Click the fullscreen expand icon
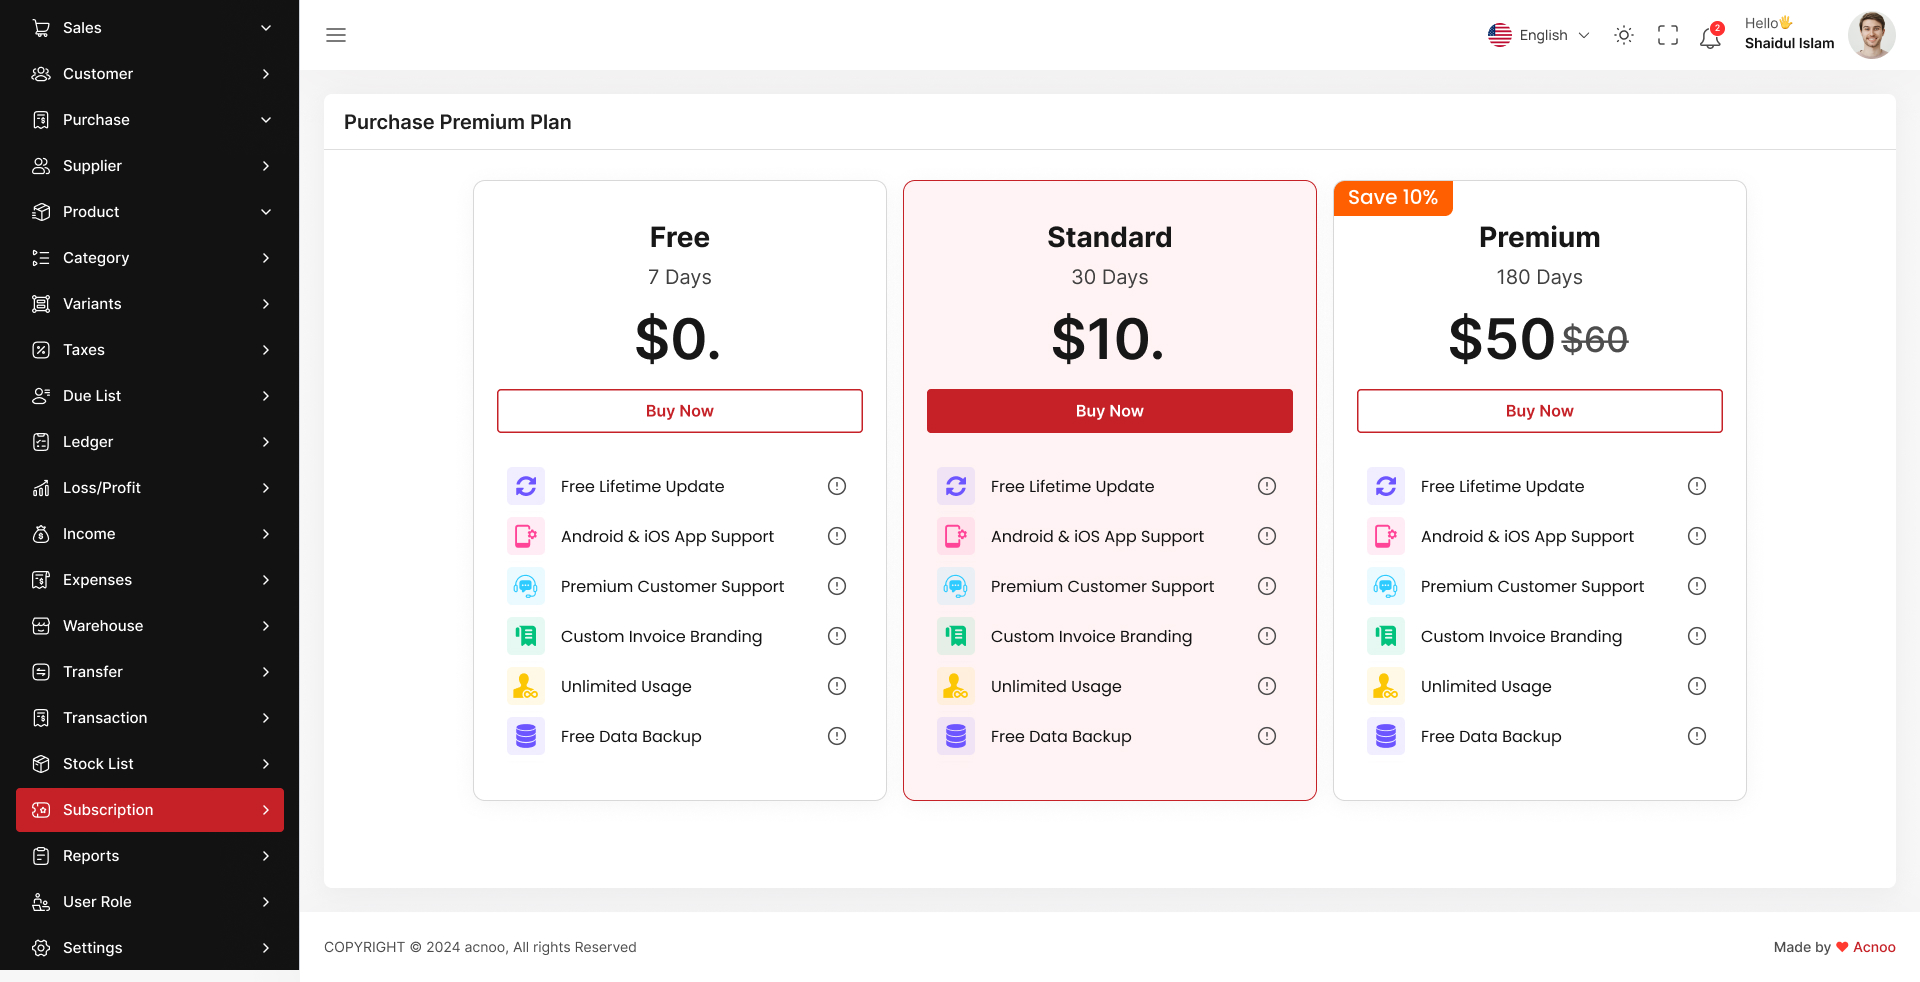The width and height of the screenshot is (1920, 982). click(x=1667, y=35)
